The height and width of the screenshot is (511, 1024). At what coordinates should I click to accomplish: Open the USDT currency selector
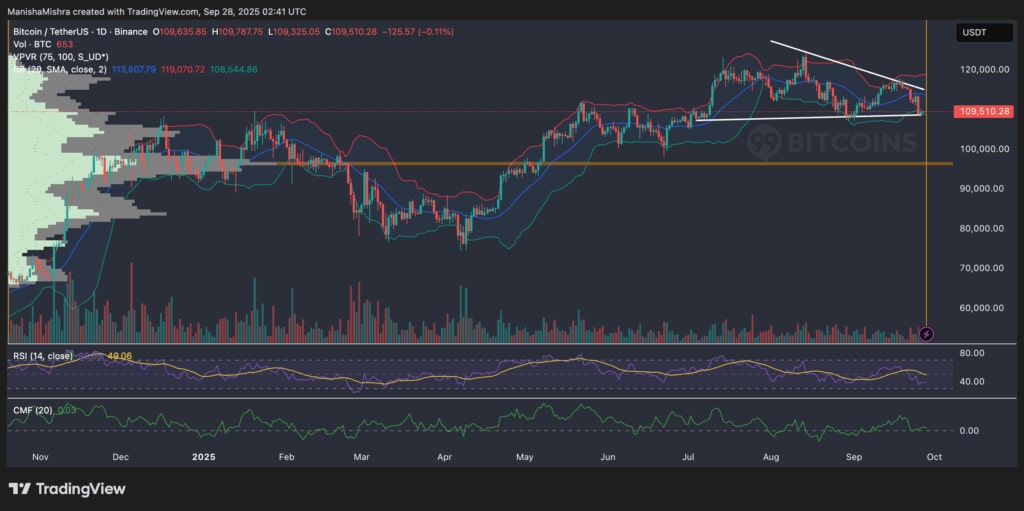(977, 32)
